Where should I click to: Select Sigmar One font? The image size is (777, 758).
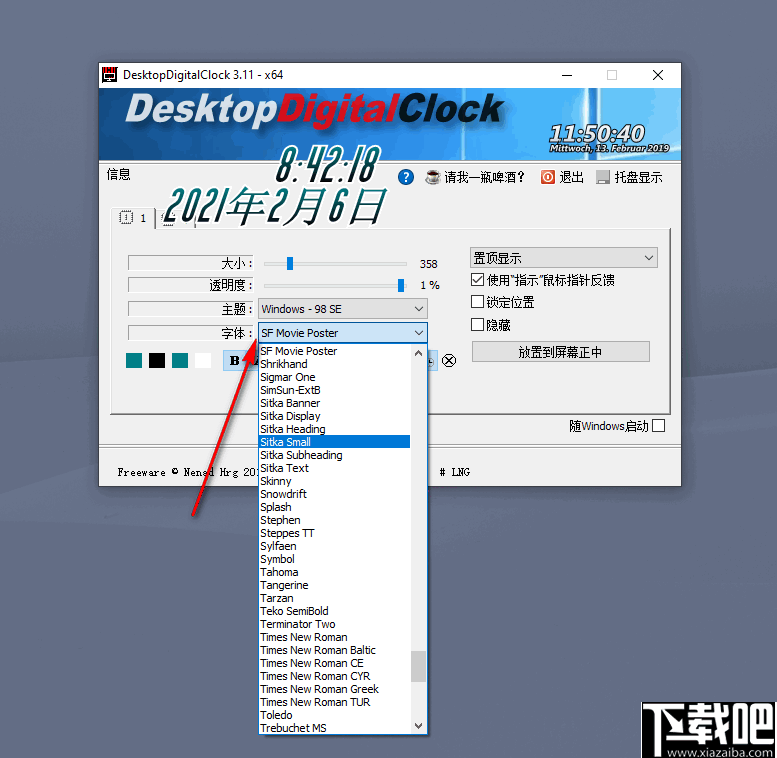(x=334, y=377)
